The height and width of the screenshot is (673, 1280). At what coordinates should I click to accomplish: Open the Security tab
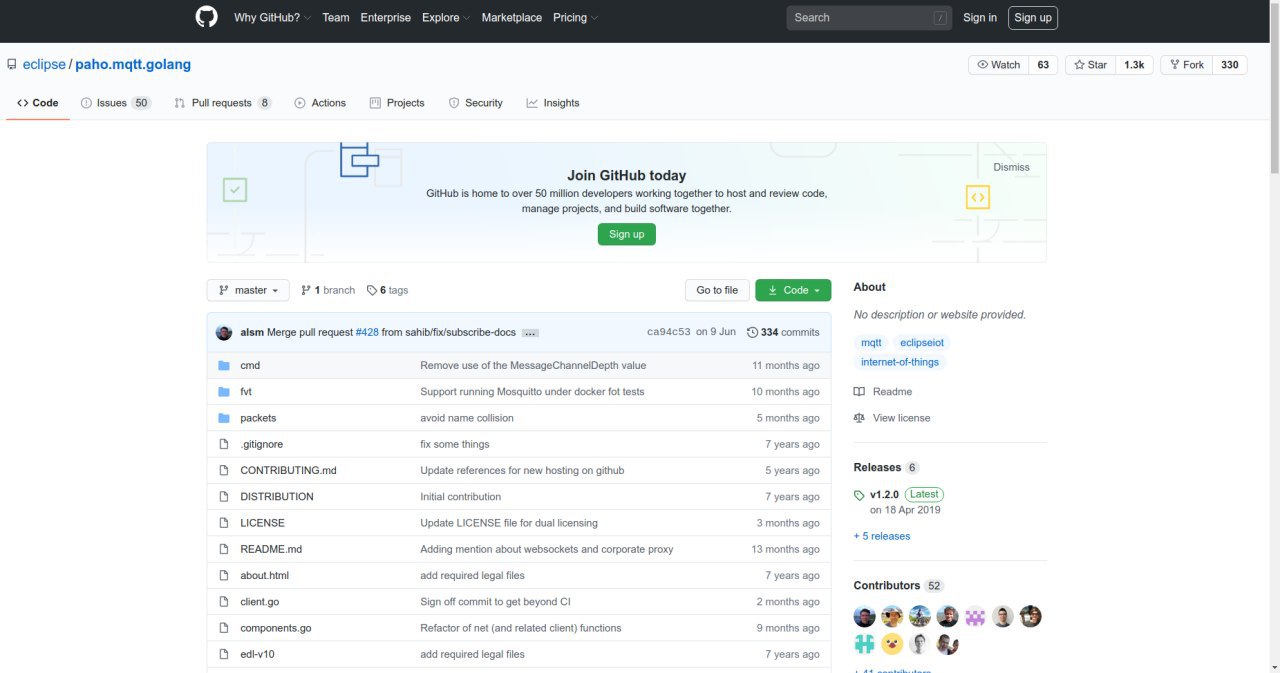pyautogui.click(x=475, y=103)
